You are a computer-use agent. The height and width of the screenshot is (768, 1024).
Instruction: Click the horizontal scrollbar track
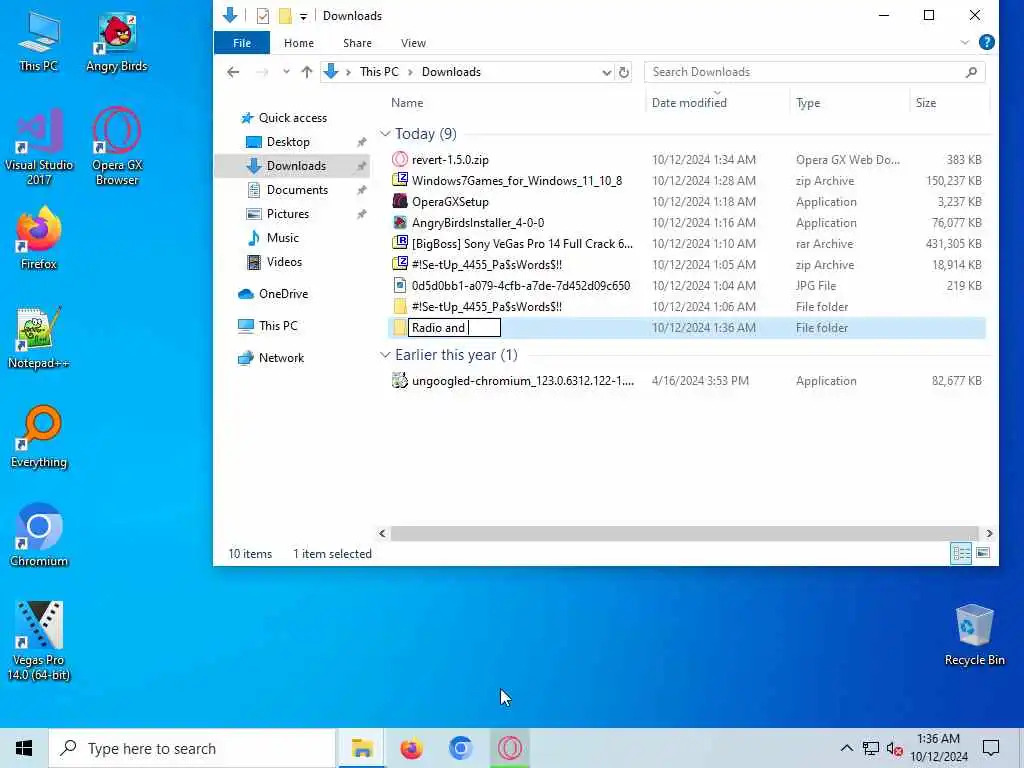pyautogui.click(x=684, y=534)
